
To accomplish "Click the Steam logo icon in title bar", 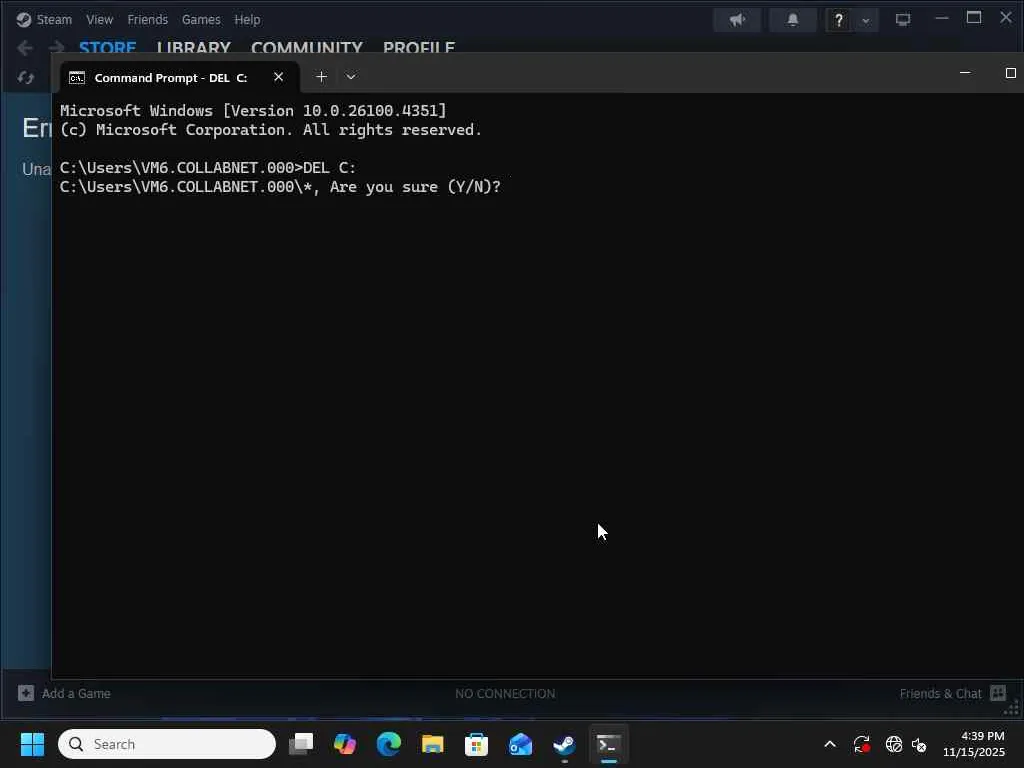I will 24,20.
